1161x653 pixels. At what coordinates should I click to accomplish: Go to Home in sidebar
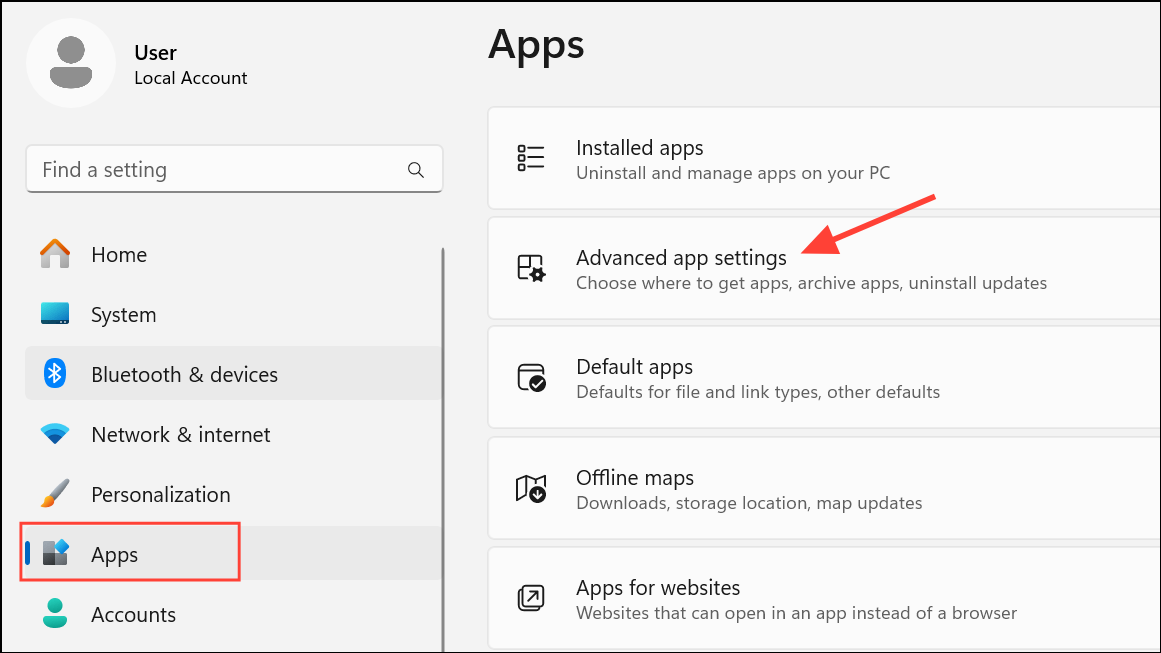(118, 255)
